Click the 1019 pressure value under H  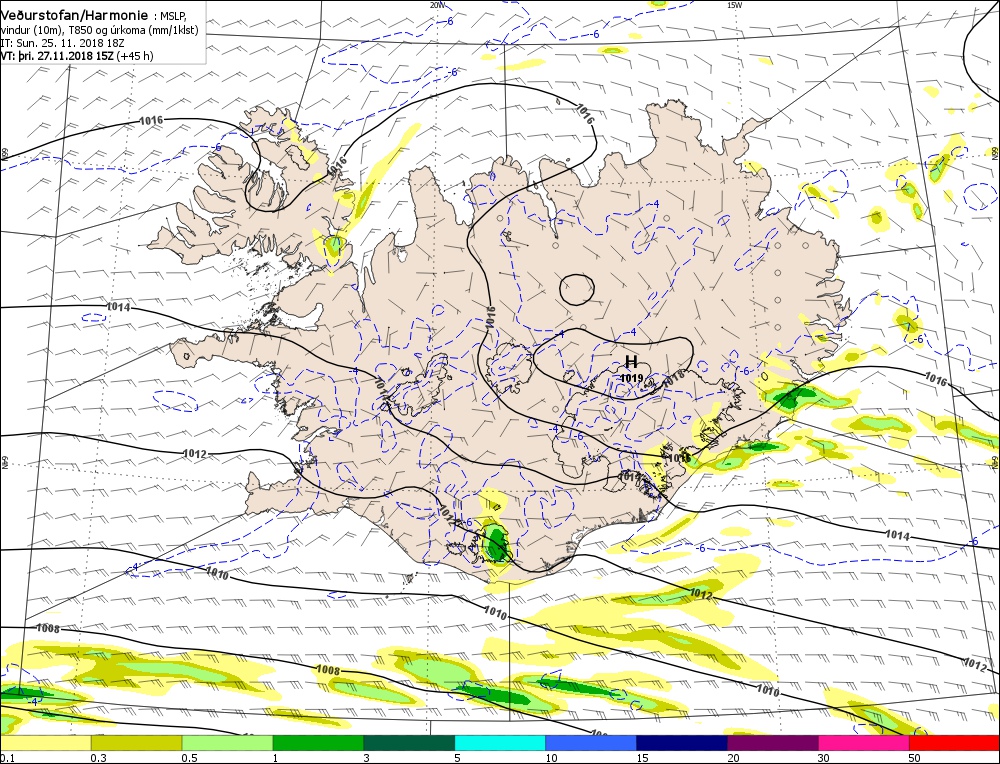tap(631, 378)
